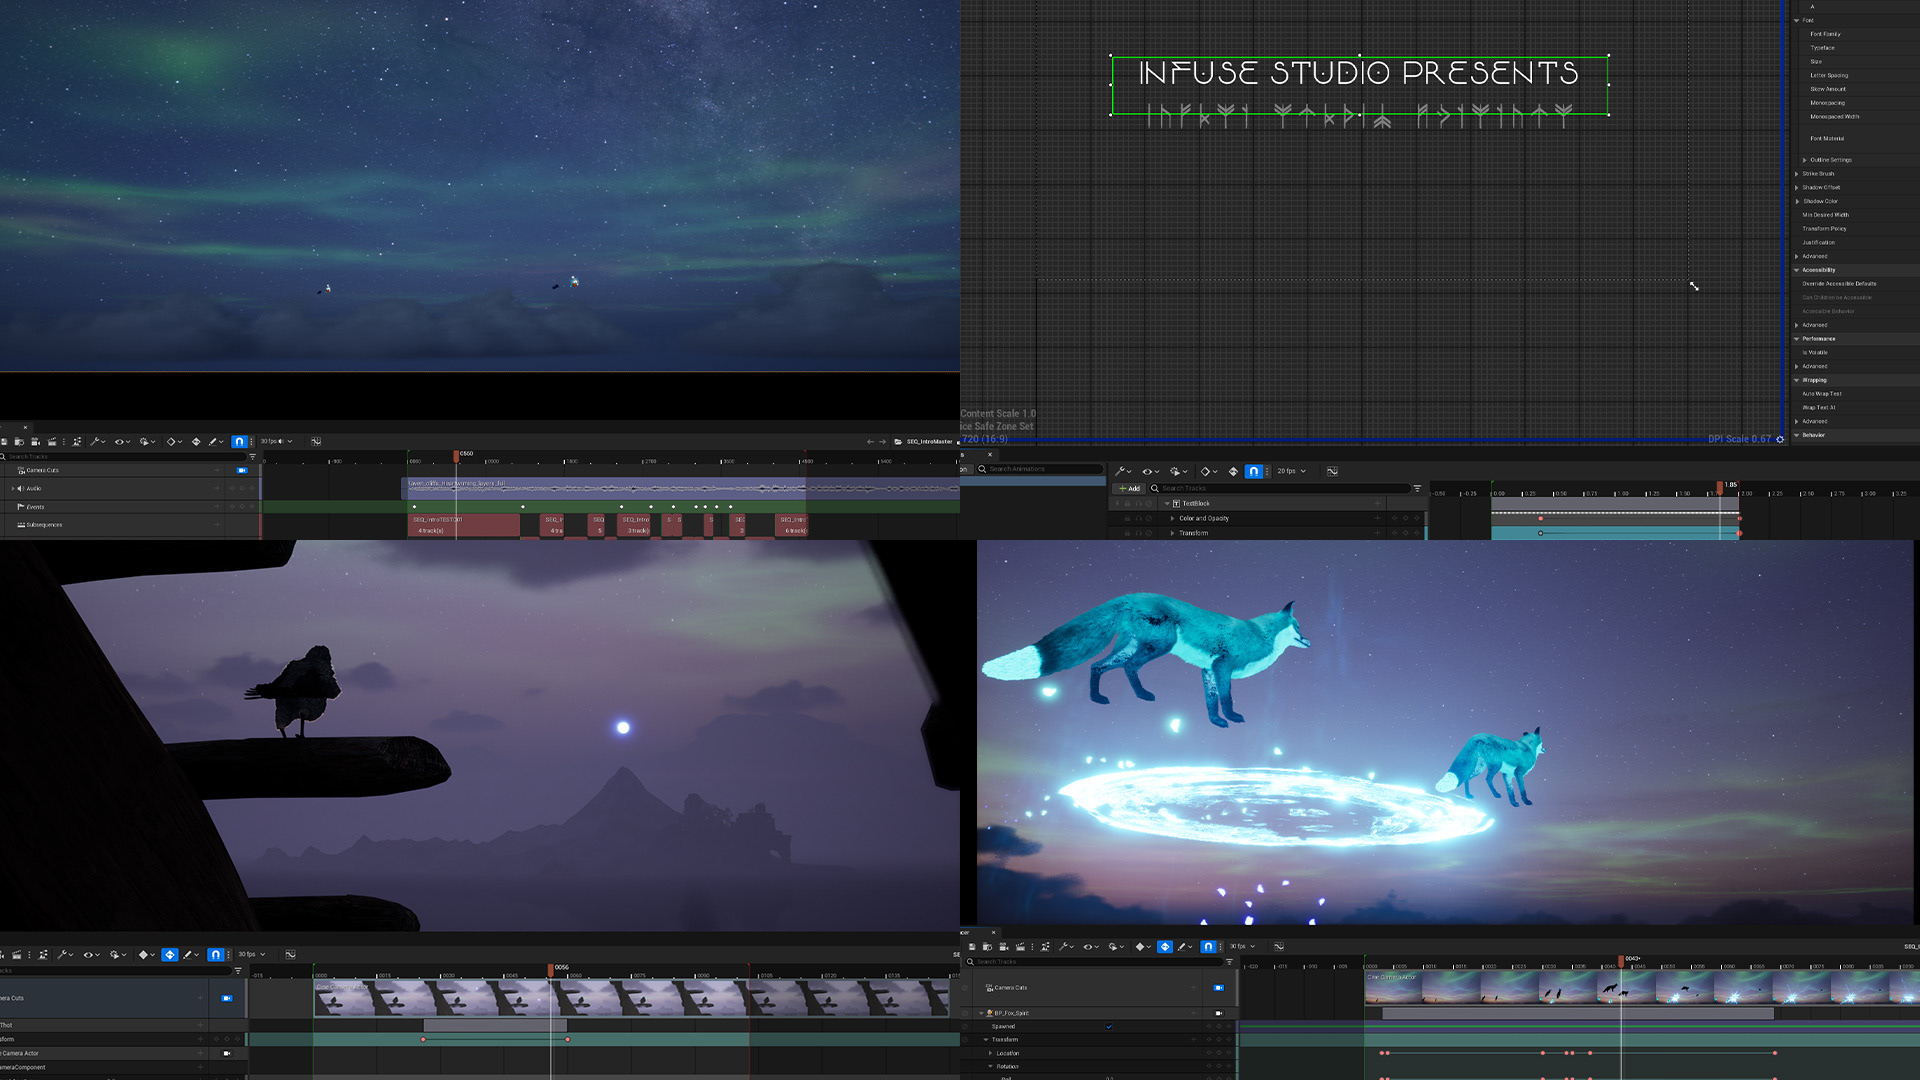1920x1080 pixels.
Task: Toggle auto-key diamond button in fox sequencer
Action: (x=1165, y=946)
